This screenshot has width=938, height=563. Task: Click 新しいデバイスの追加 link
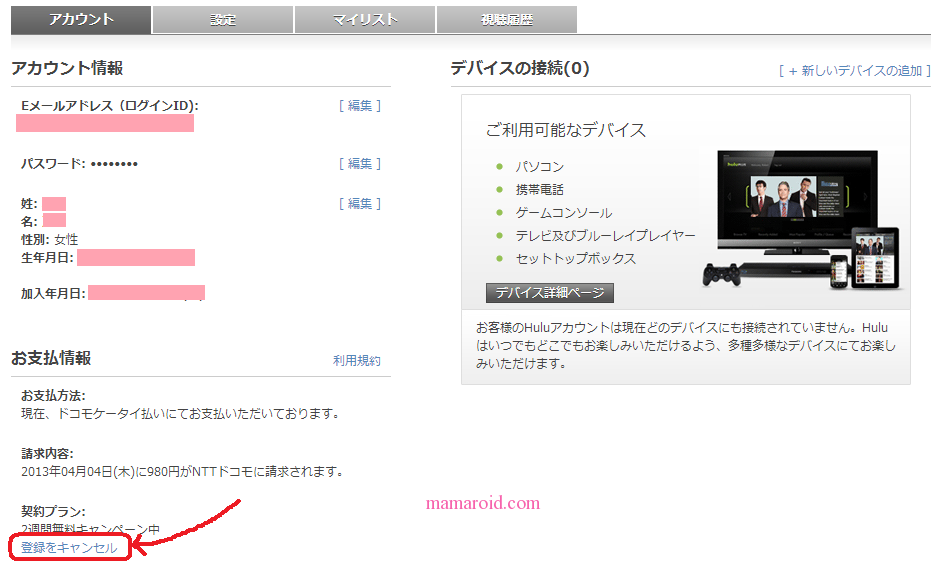point(855,71)
